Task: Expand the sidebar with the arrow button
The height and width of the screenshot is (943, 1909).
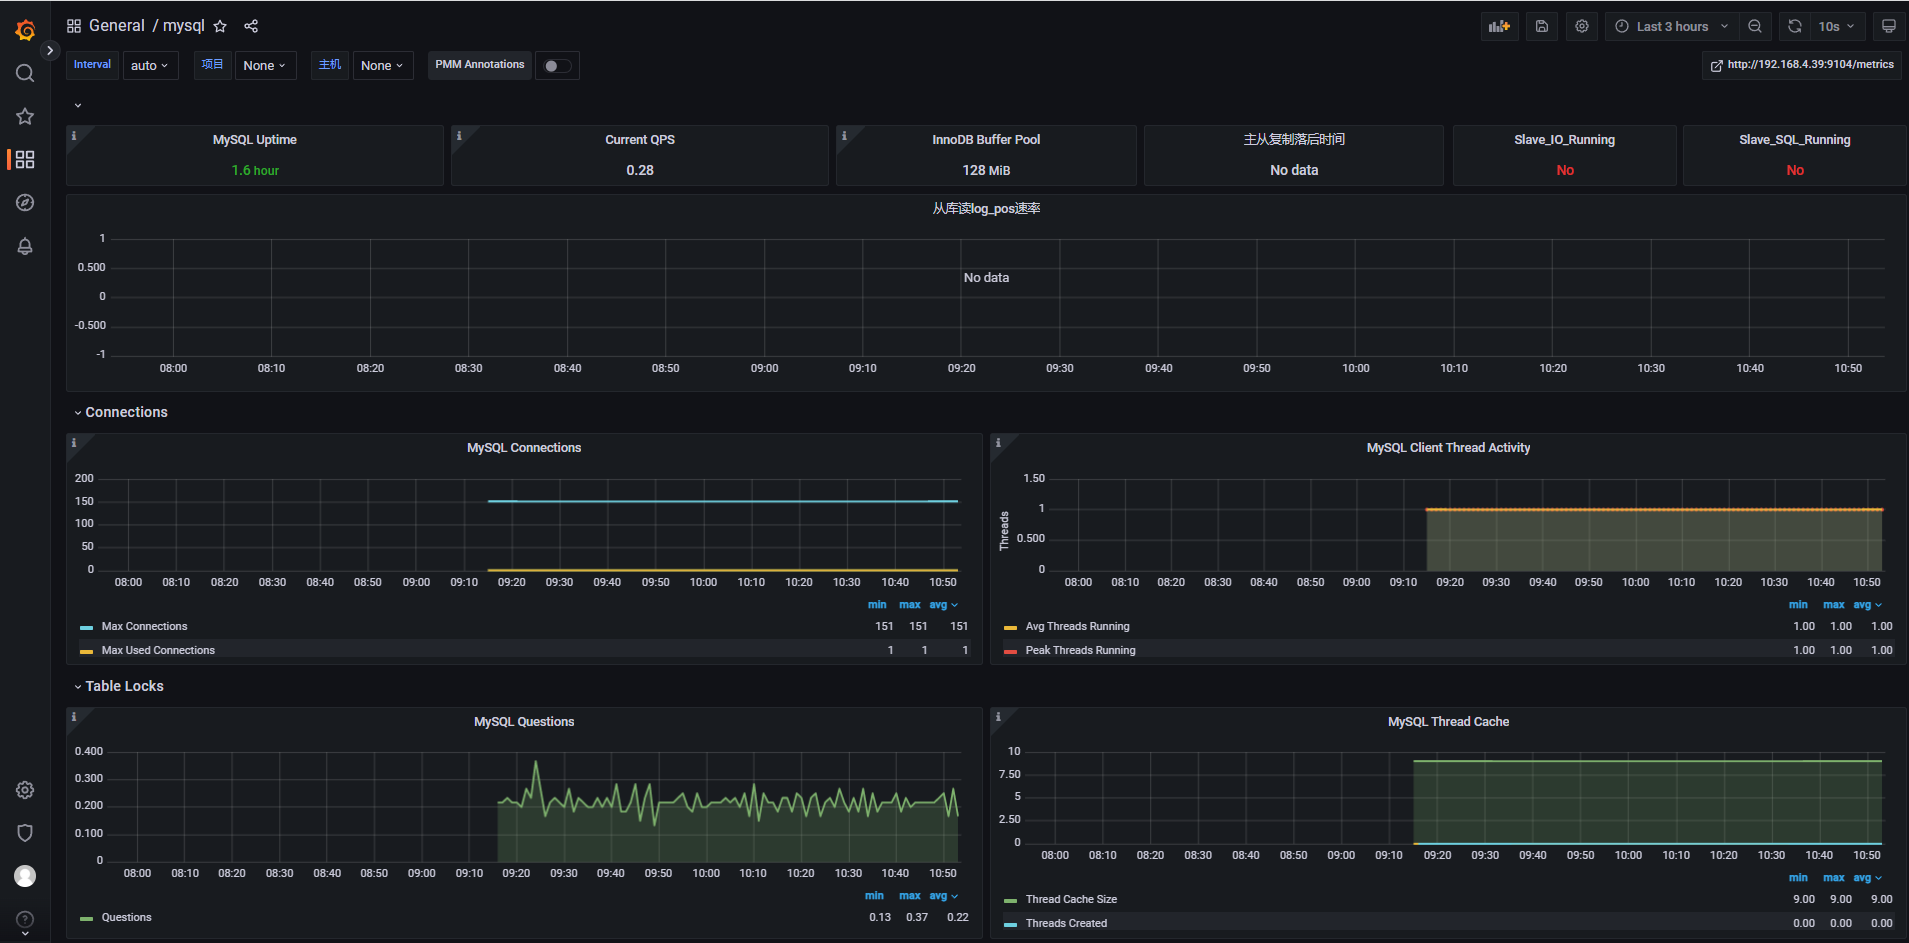Action: (50, 50)
